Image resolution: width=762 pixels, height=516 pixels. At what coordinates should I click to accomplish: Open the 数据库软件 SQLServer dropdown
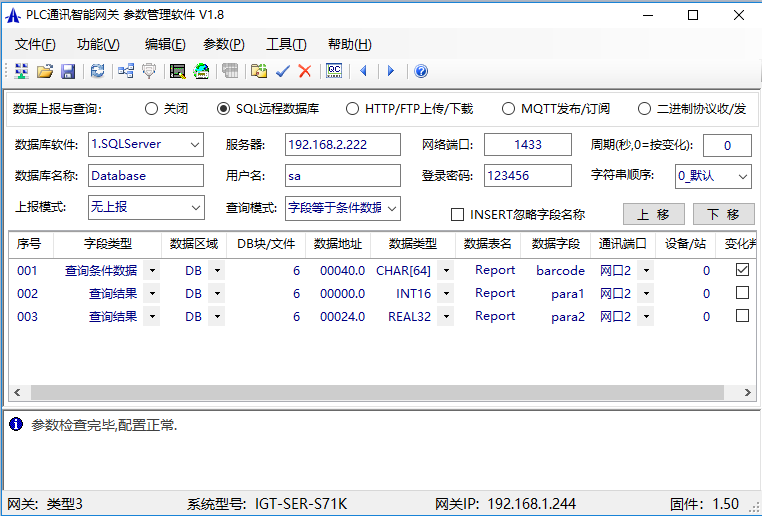click(x=194, y=144)
